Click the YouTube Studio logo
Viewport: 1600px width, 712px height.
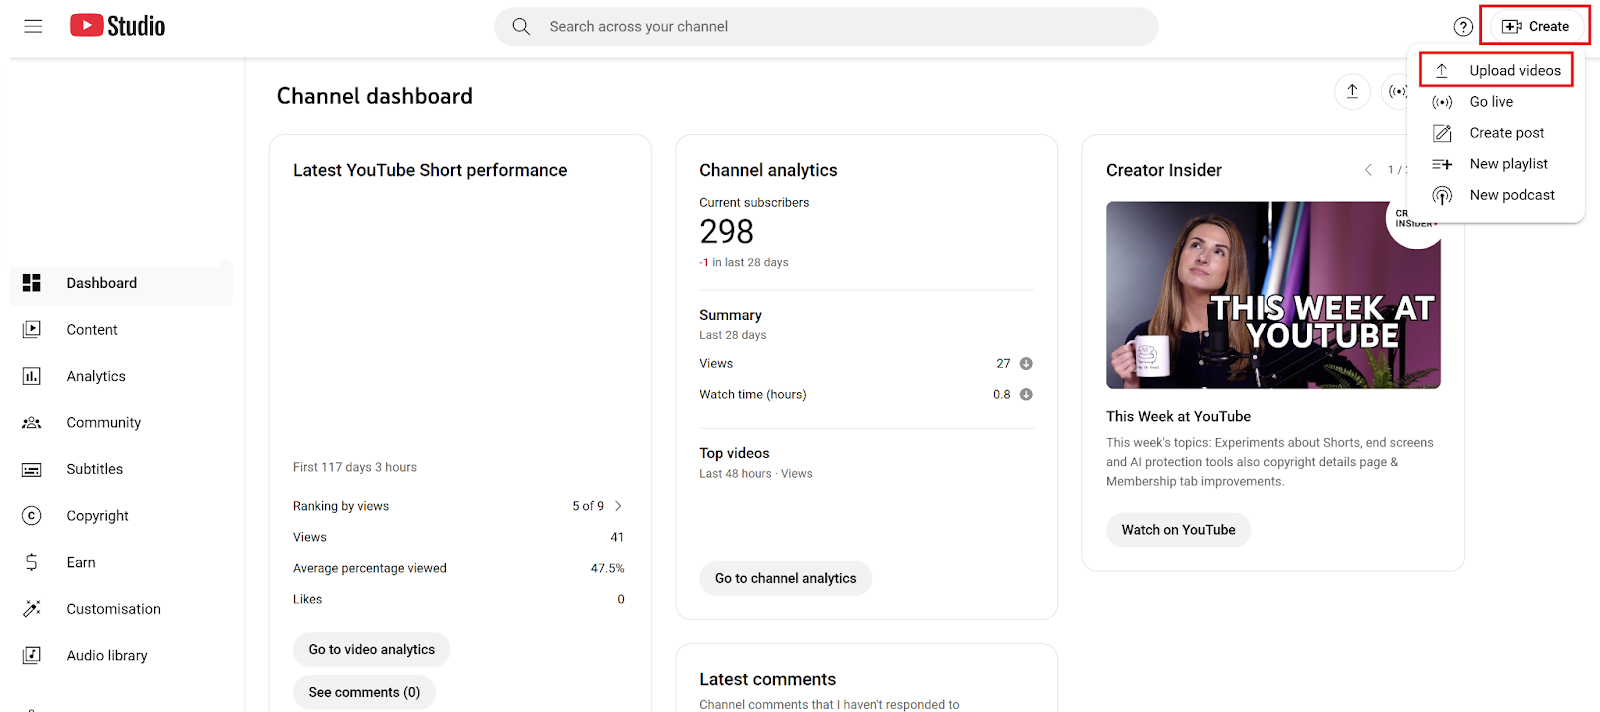118,26
